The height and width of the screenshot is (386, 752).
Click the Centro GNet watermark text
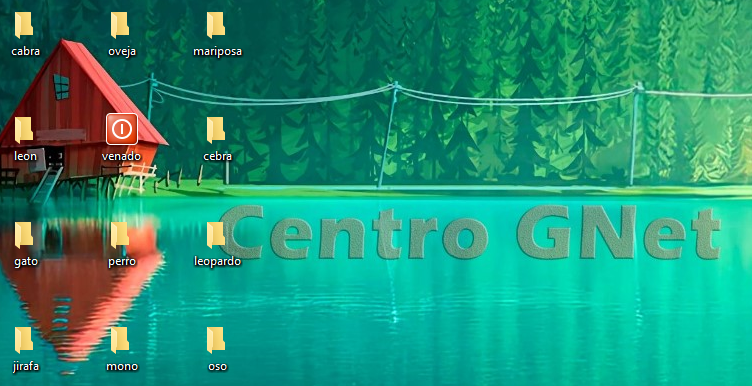click(x=472, y=233)
